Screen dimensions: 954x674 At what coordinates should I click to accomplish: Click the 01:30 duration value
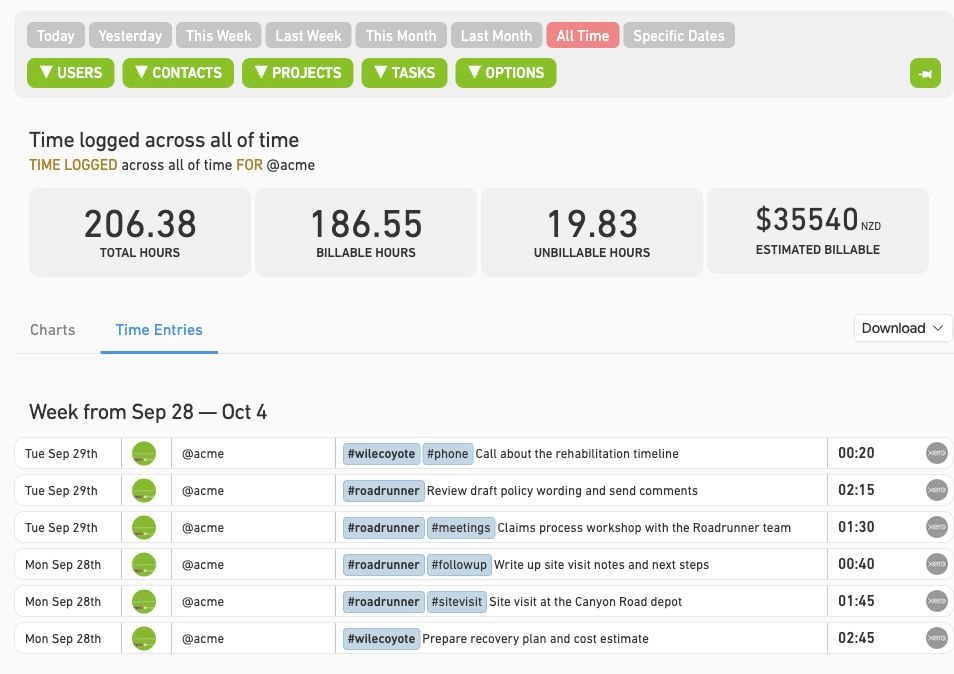pyautogui.click(x=856, y=527)
